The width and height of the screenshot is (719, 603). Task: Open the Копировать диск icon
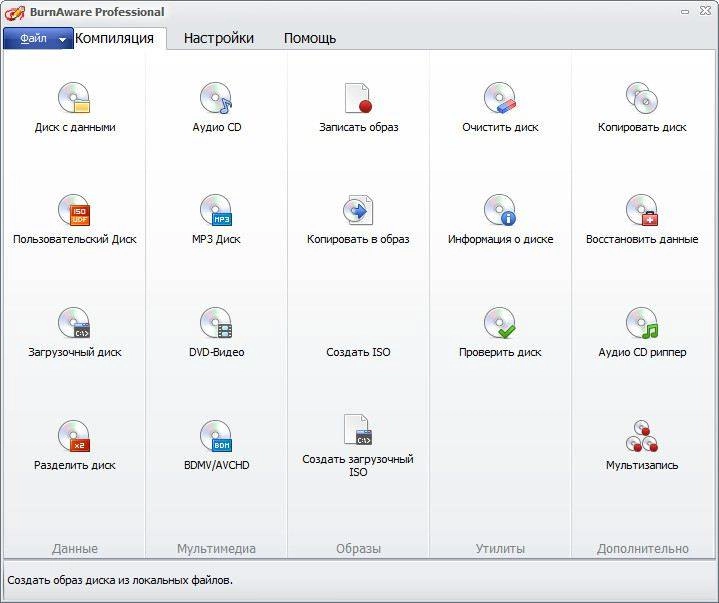[x=642, y=98]
